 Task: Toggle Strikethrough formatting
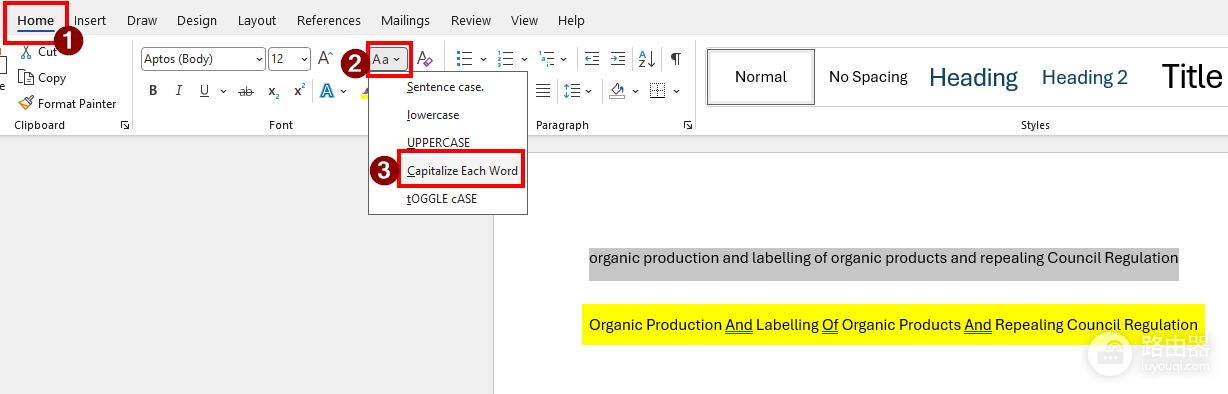[246, 91]
